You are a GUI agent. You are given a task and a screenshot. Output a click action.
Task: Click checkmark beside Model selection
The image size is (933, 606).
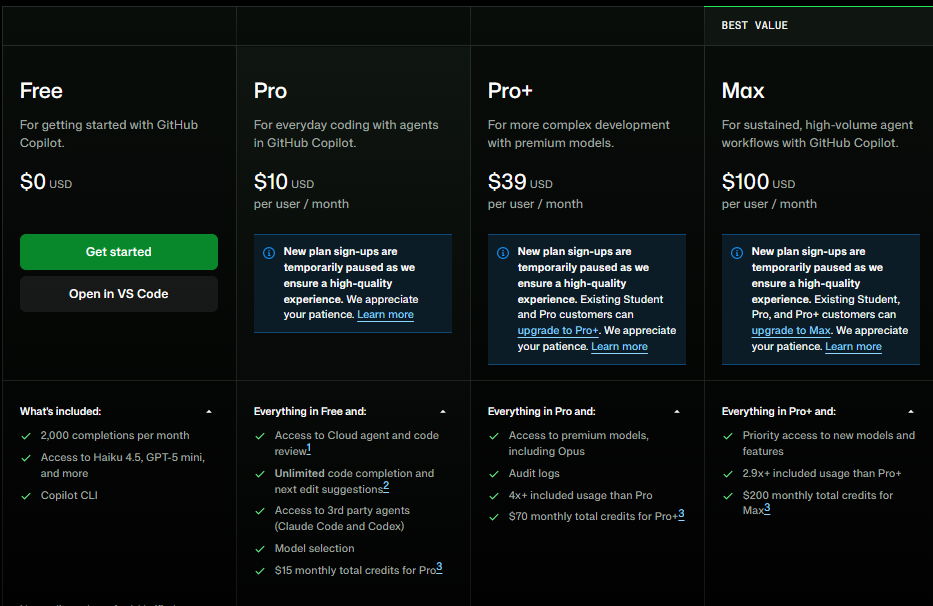click(260, 549)
